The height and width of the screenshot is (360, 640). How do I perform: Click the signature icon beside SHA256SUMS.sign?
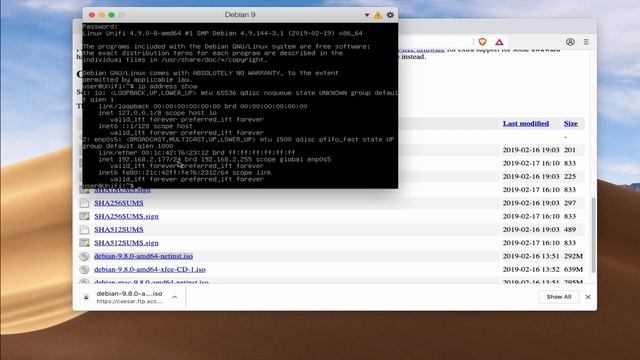coord(84,216)
